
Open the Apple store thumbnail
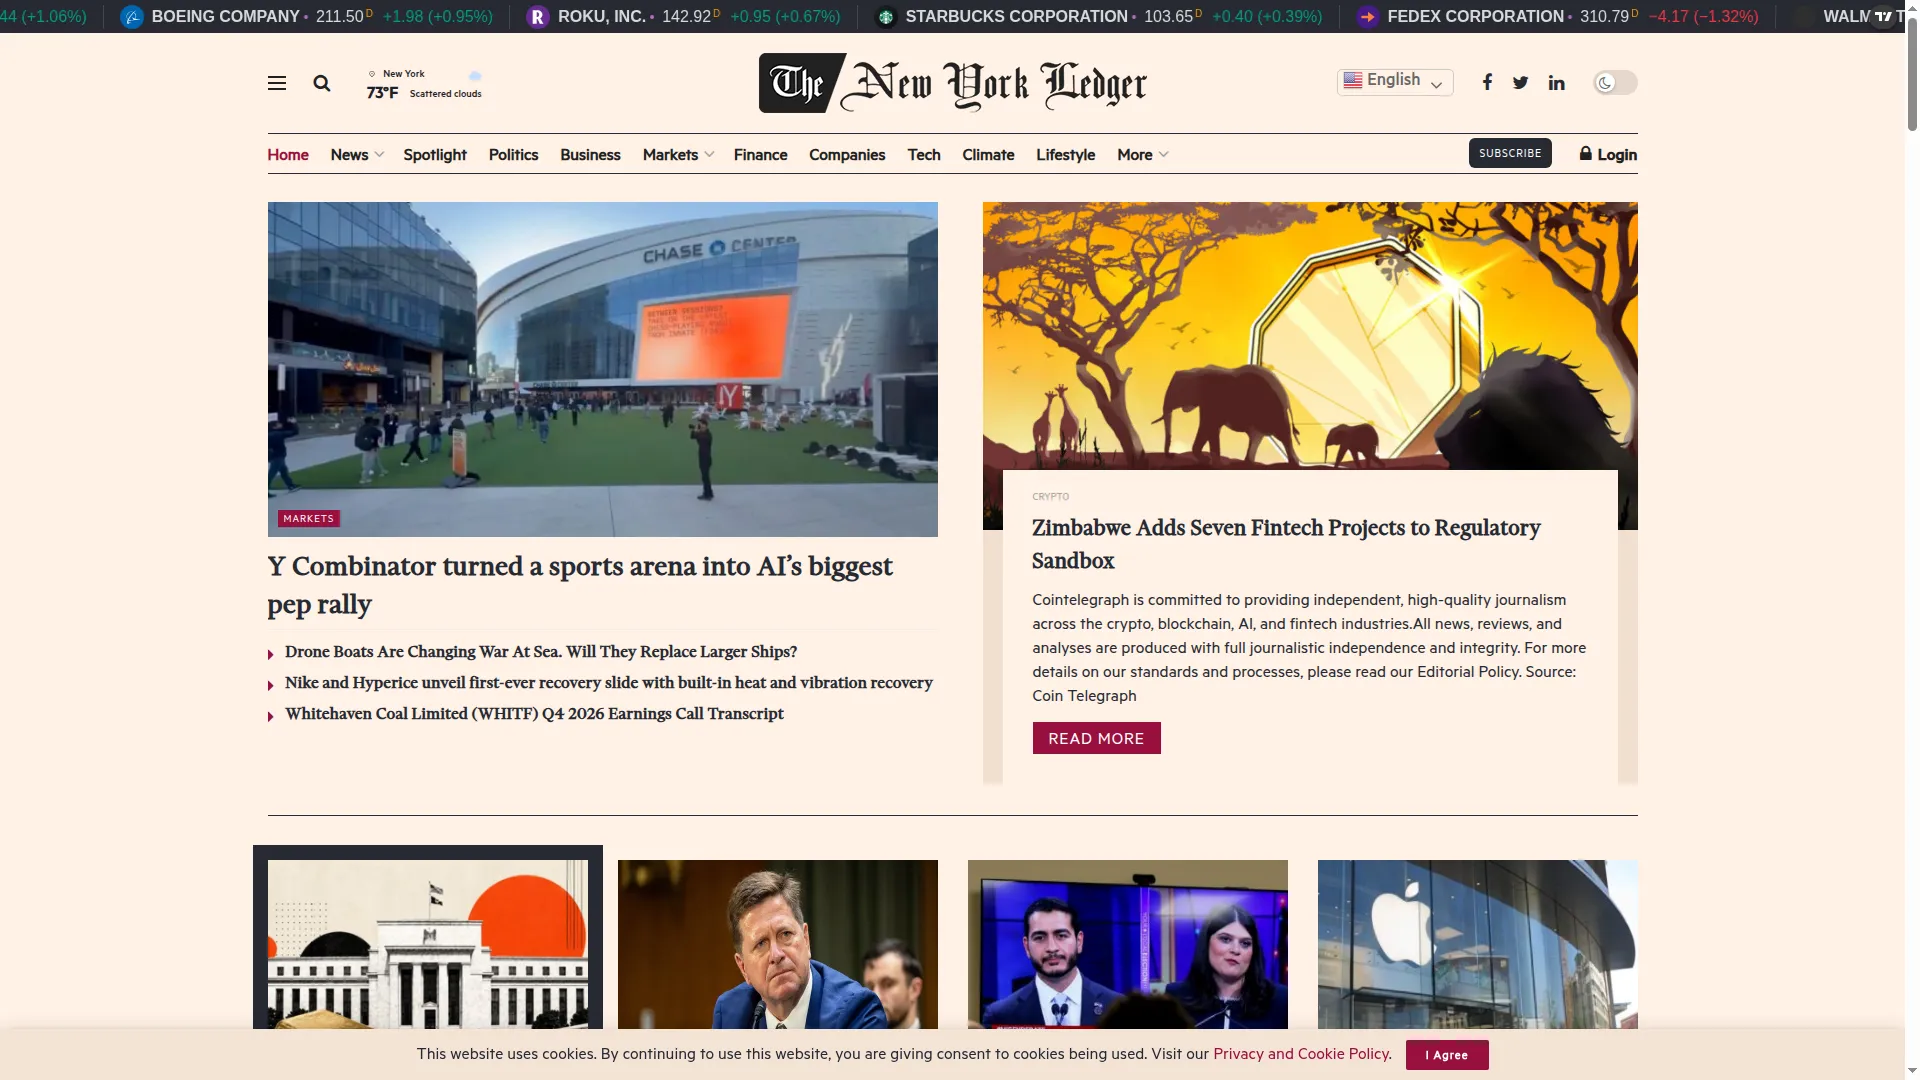point(1478,944)
